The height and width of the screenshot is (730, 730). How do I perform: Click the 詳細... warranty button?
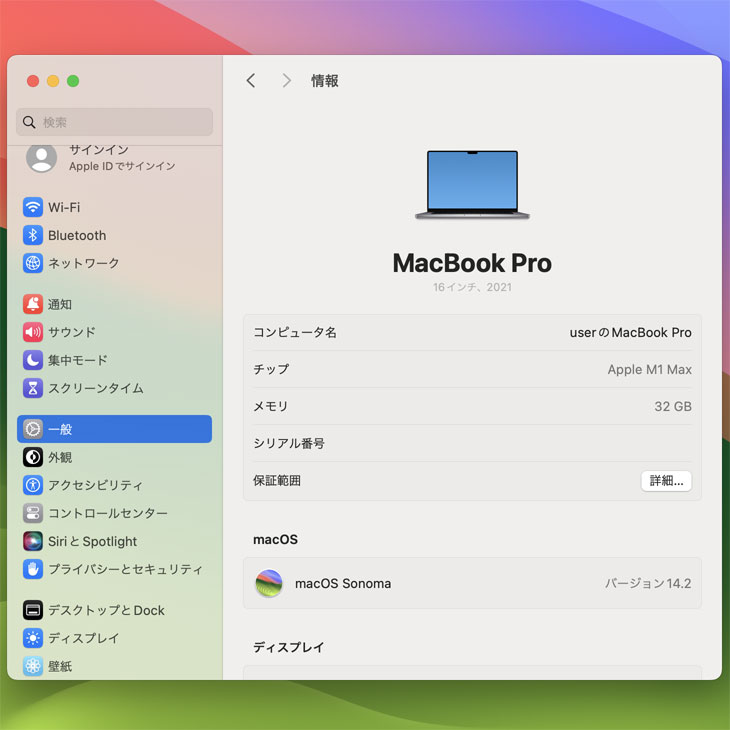666,481
